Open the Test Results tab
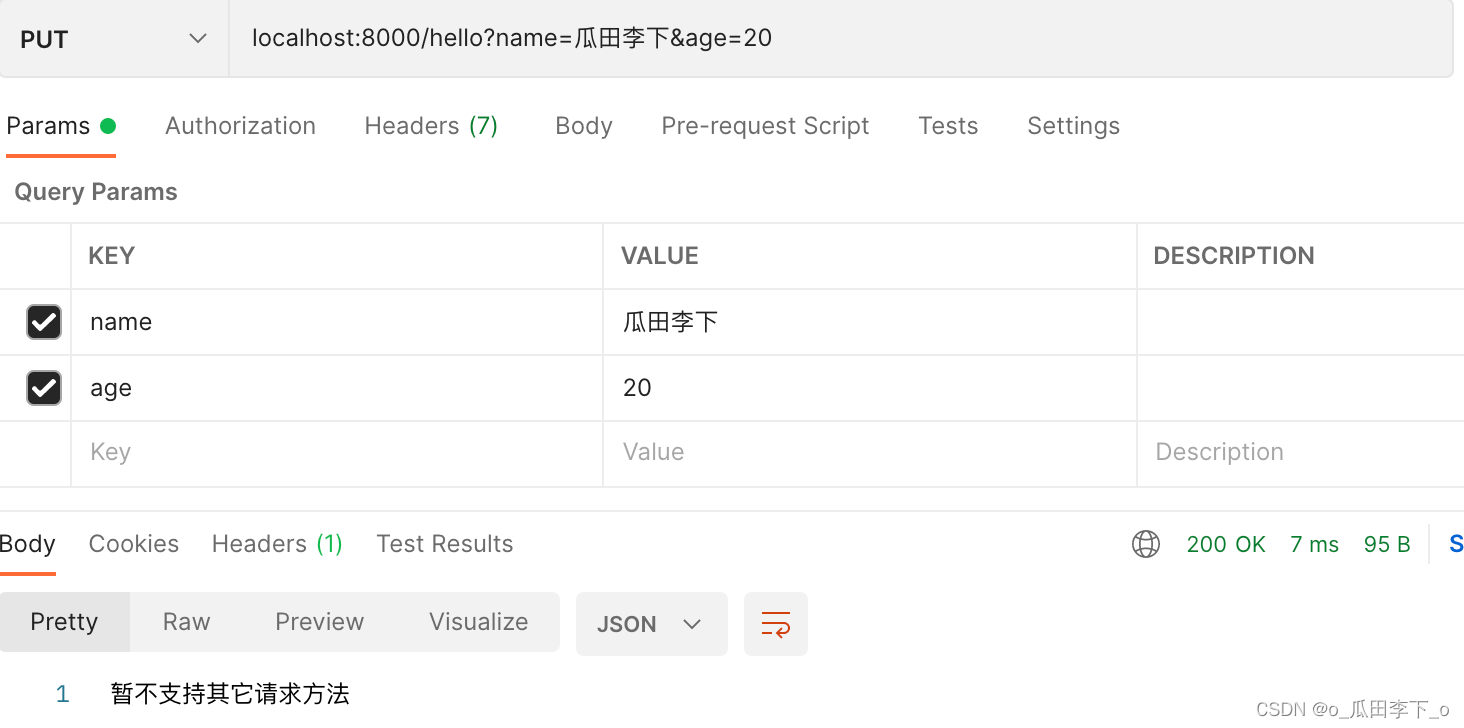Screen dimensions: 1464x728 (444, 544)
